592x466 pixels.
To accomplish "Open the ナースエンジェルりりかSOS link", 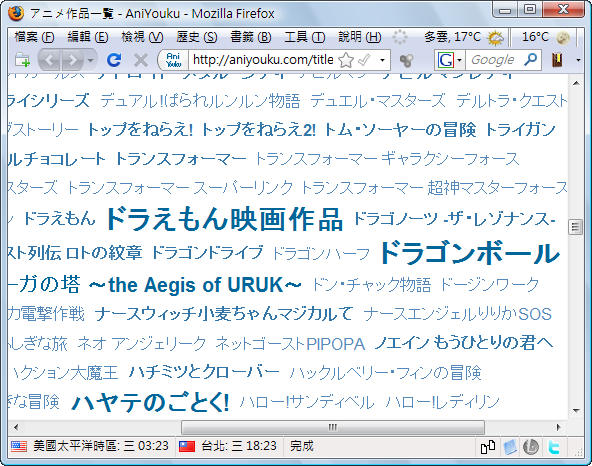I will (458, 314).
